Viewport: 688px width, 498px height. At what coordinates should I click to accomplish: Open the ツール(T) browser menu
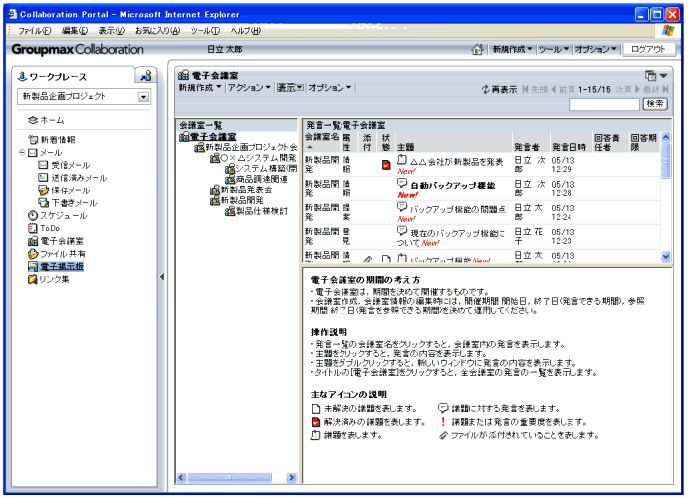(206, 31)
